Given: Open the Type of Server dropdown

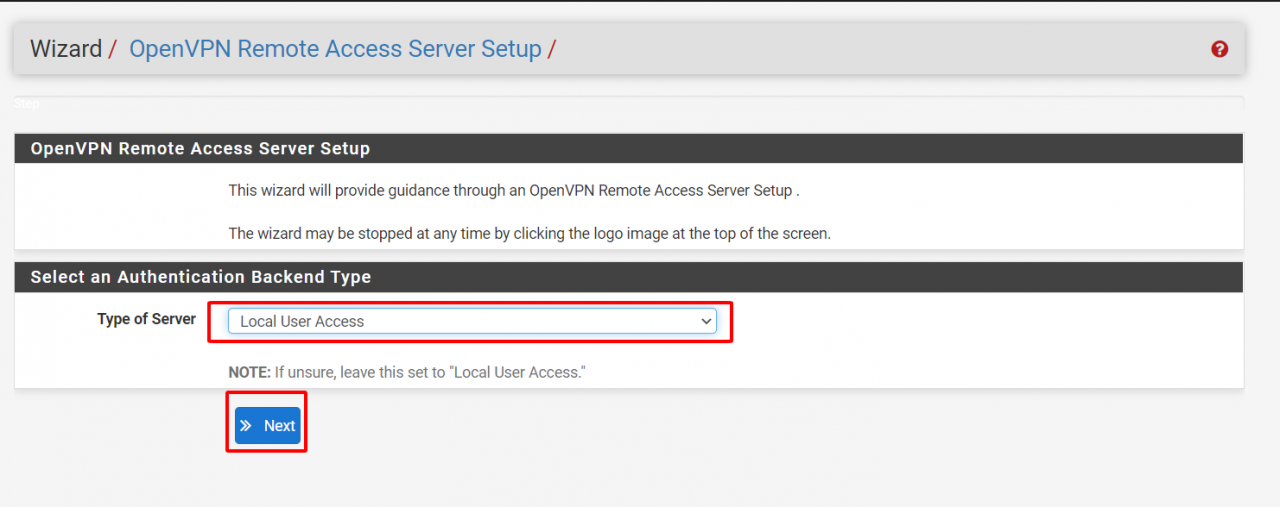Looking at the screenshot, I should (470, 321).
